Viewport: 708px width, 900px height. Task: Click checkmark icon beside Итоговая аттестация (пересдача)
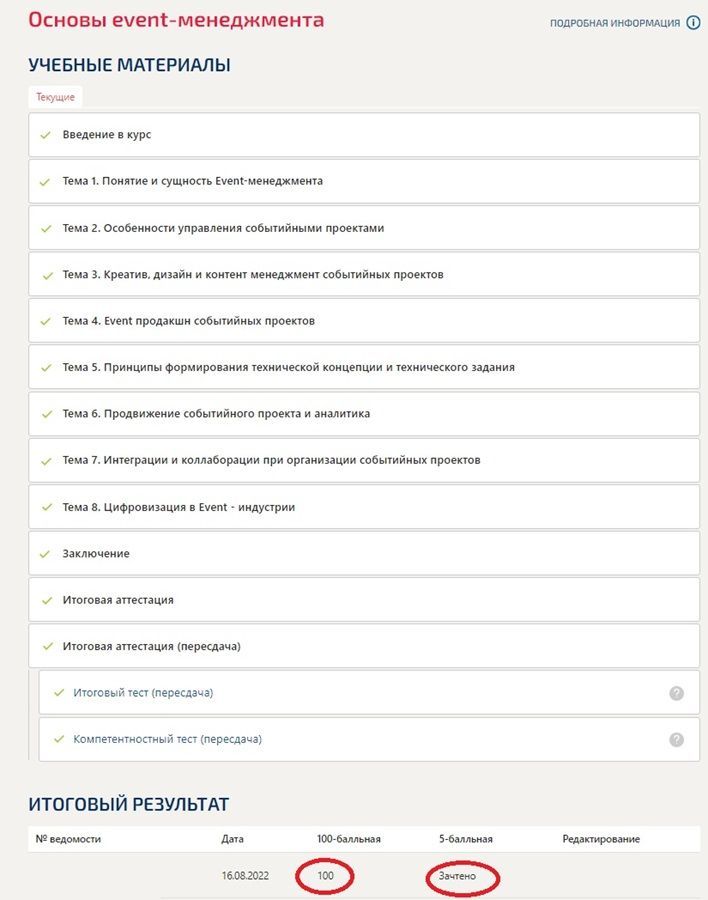pyautogui.click(x=48, y=646)
